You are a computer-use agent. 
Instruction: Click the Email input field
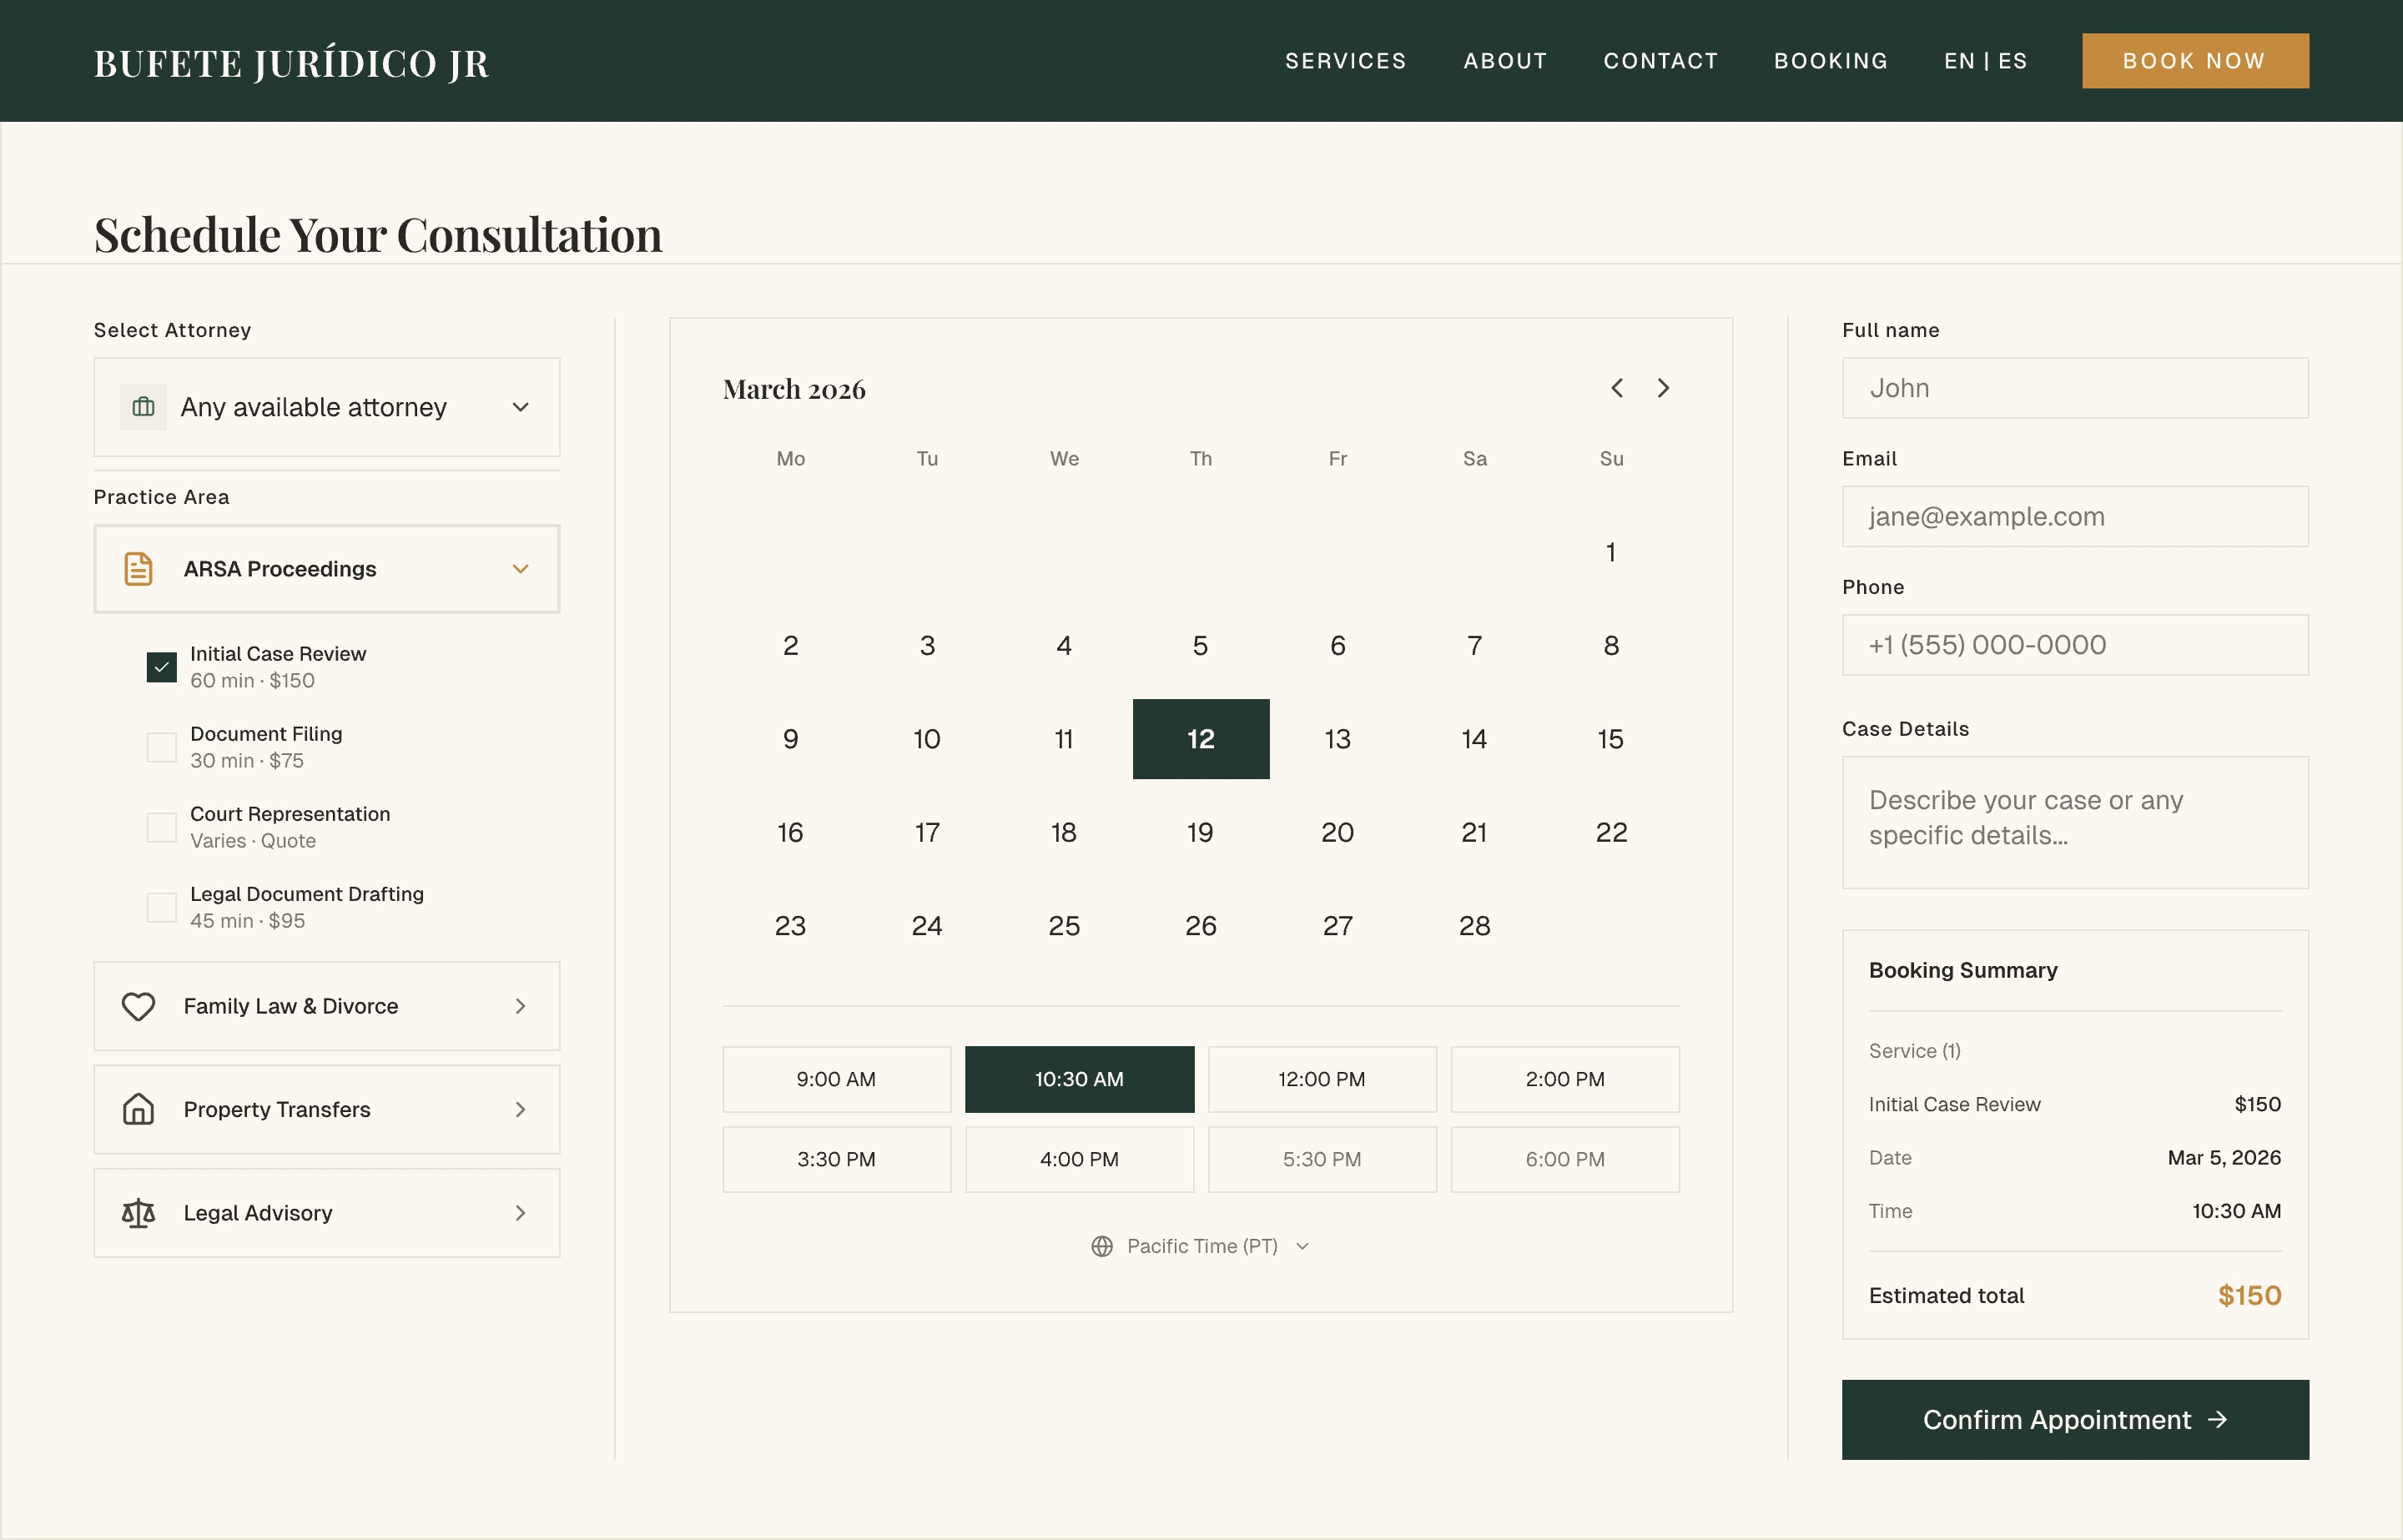[2075, 516]
